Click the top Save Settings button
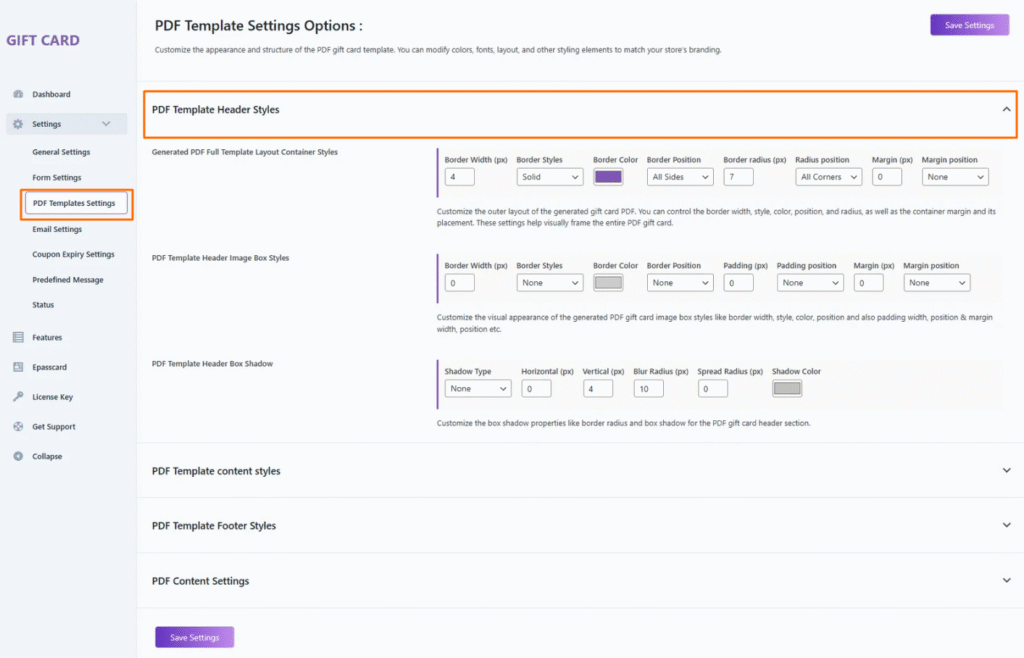 point(969,26)
